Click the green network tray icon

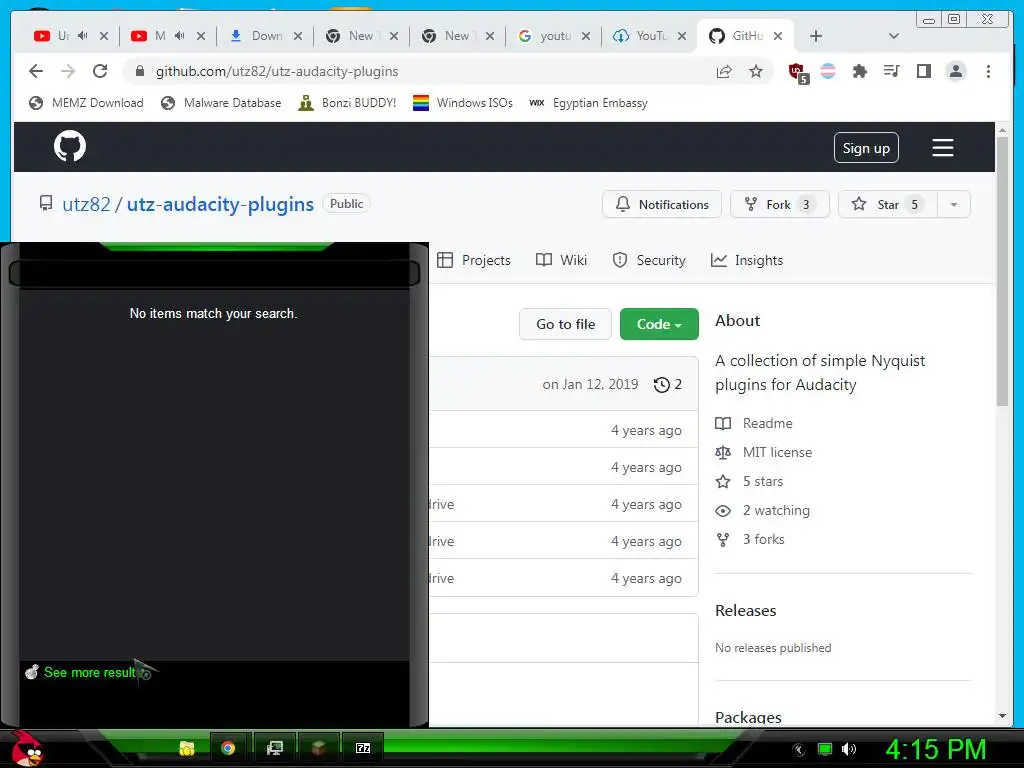click(x=825, y=750)
